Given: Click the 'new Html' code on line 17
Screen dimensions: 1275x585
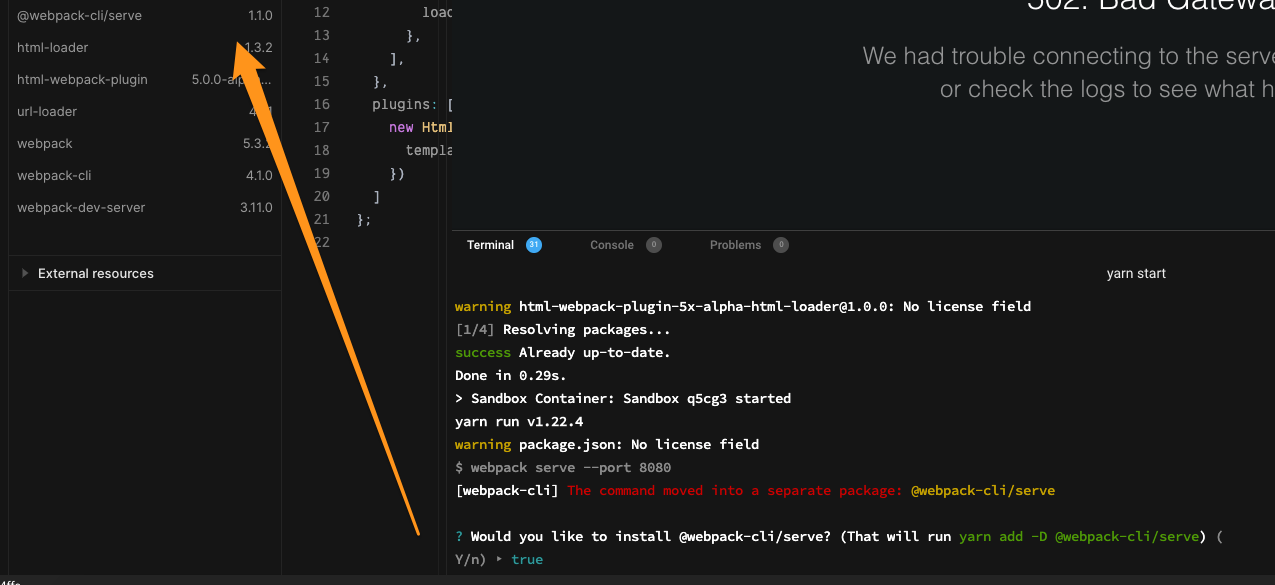Looking at the screenshot, I should [421, 127].
